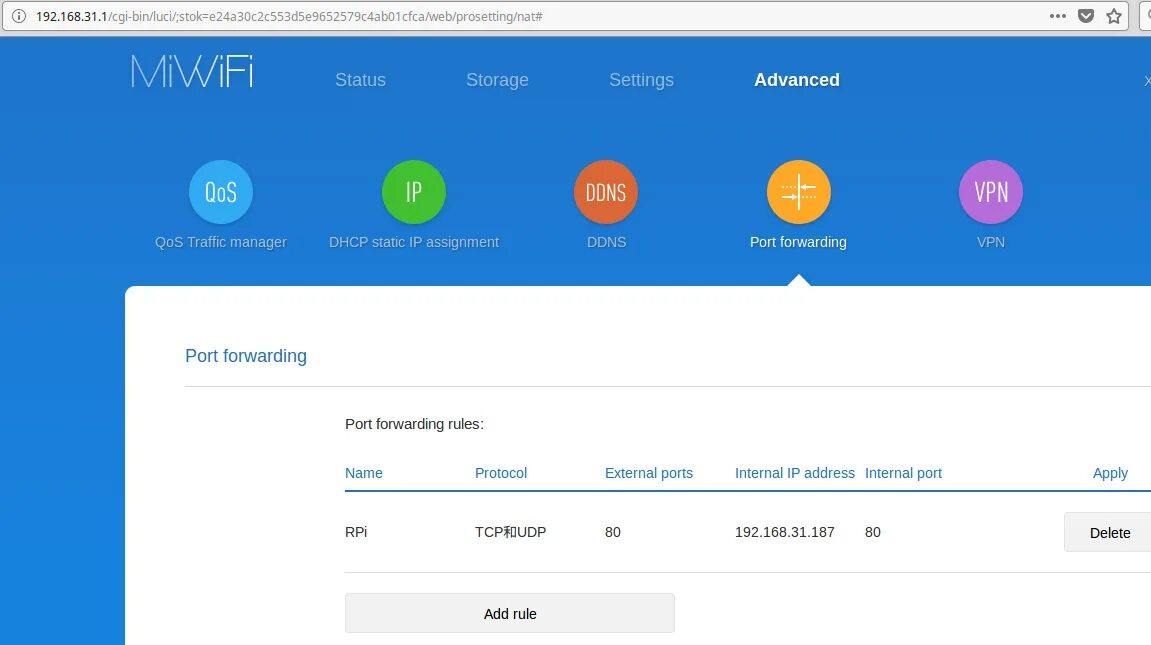The image size is (1151, 645).
Task: Open the page actions three-dot menu
Action: (x=1058, y=16)
